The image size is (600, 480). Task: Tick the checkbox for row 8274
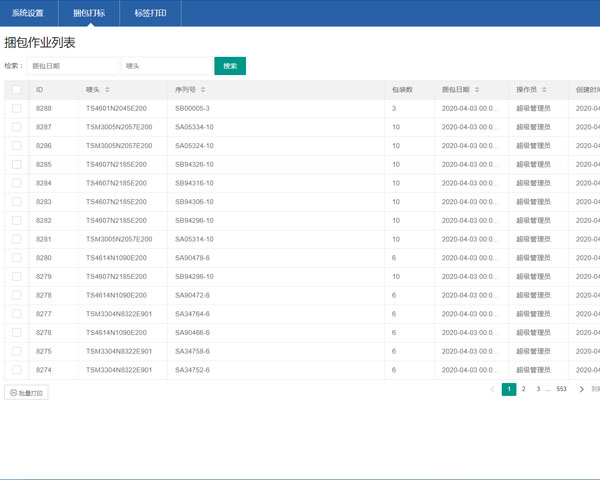point(16,370)
